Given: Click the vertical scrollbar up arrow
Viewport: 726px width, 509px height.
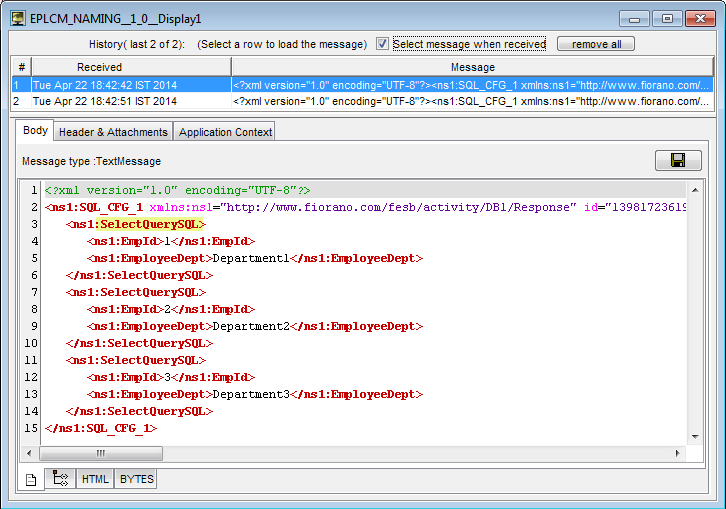Looking at the screenshot, I should coord(696,190).
